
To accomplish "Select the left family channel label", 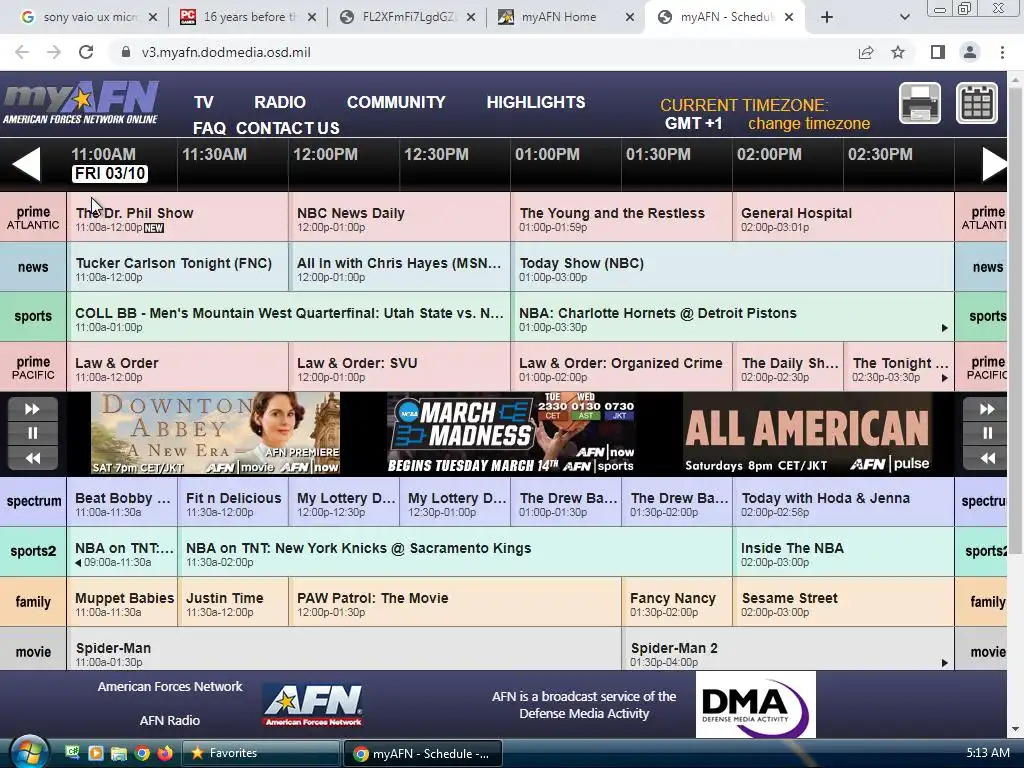I will point(33,601).
